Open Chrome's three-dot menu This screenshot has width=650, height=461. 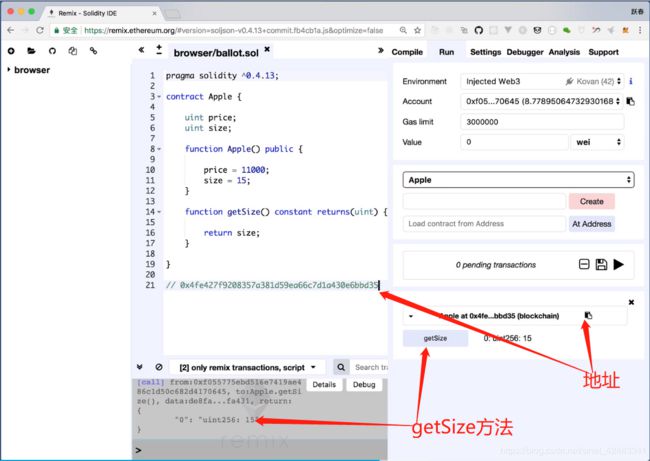click(640, 30)
